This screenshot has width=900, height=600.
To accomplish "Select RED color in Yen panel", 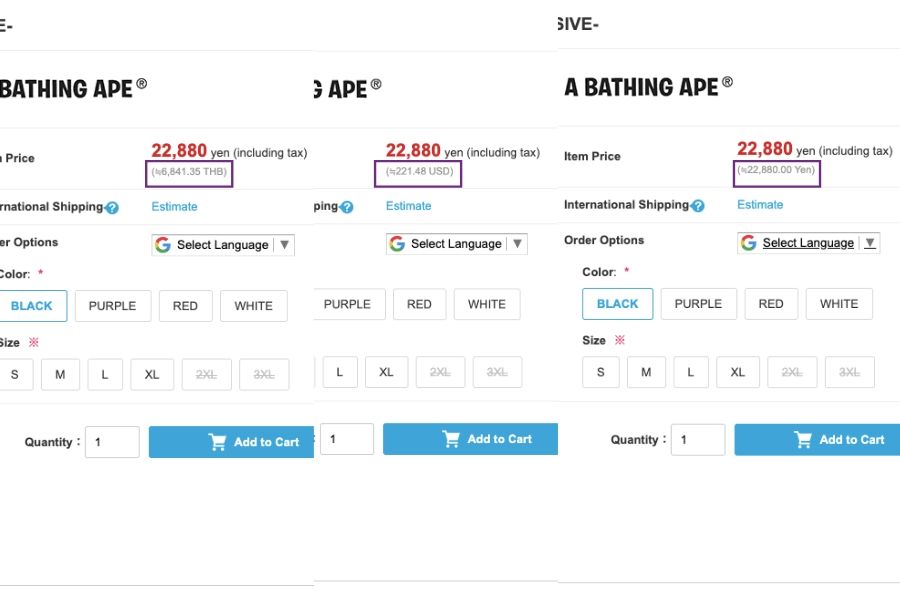I will pos(771,304).
